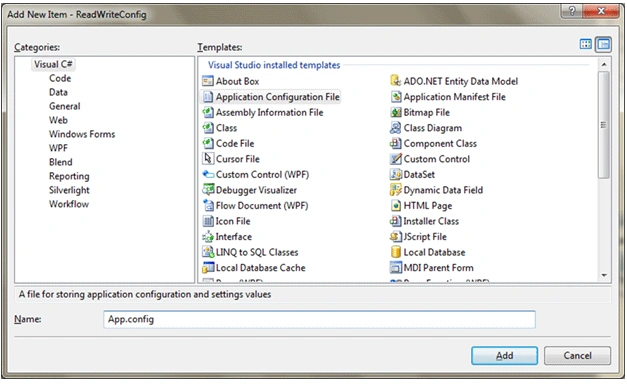The width and height of the screenshot is (627, 384).
Task: Select the Code File template icon
Action: tap(208, 143)
